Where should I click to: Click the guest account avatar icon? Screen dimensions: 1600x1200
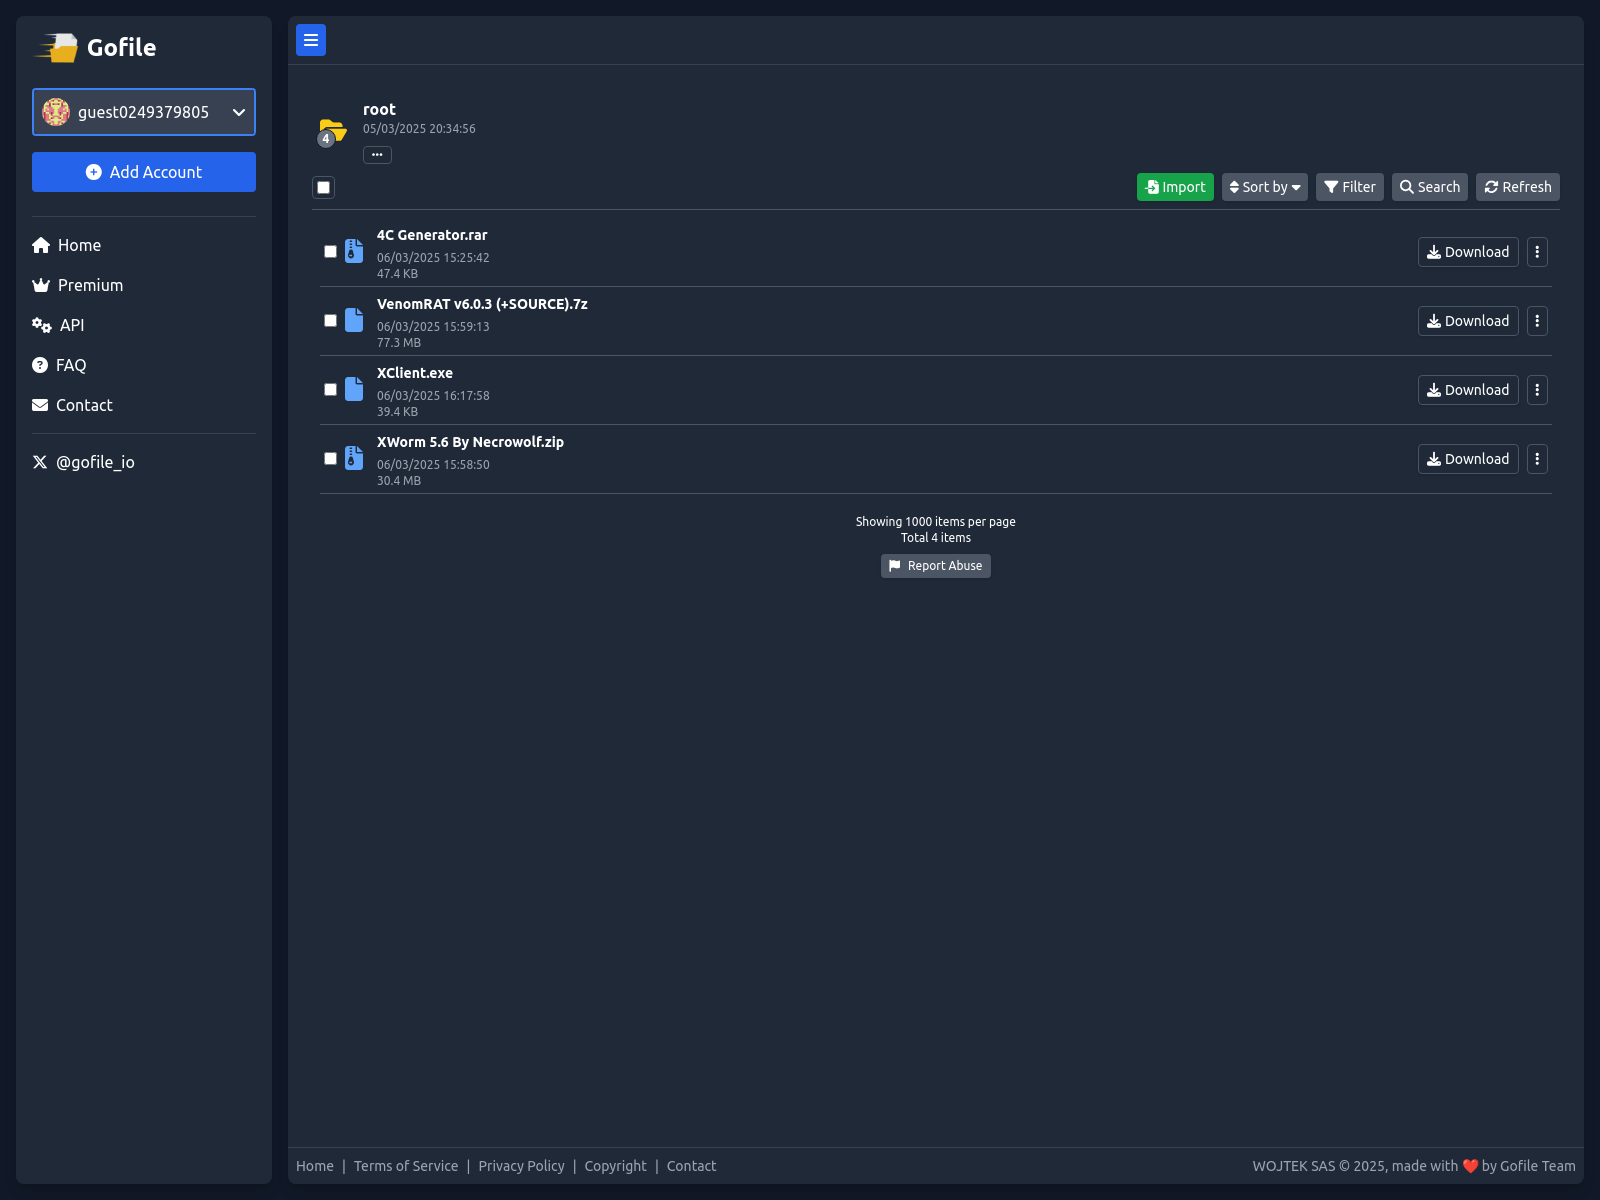click(56, 112)
